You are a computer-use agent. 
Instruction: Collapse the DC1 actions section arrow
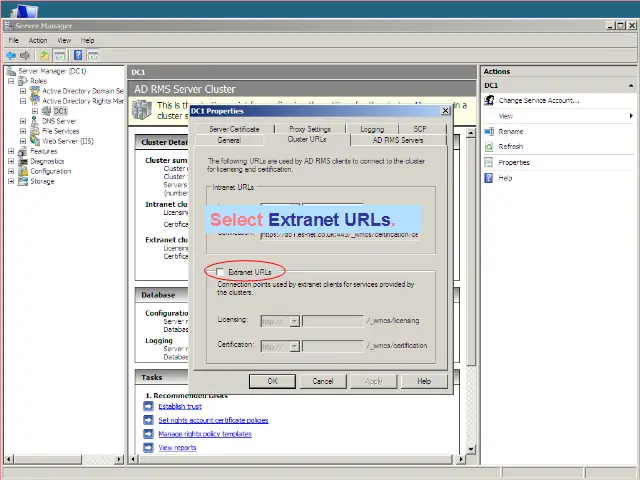(x=631, y=85)
